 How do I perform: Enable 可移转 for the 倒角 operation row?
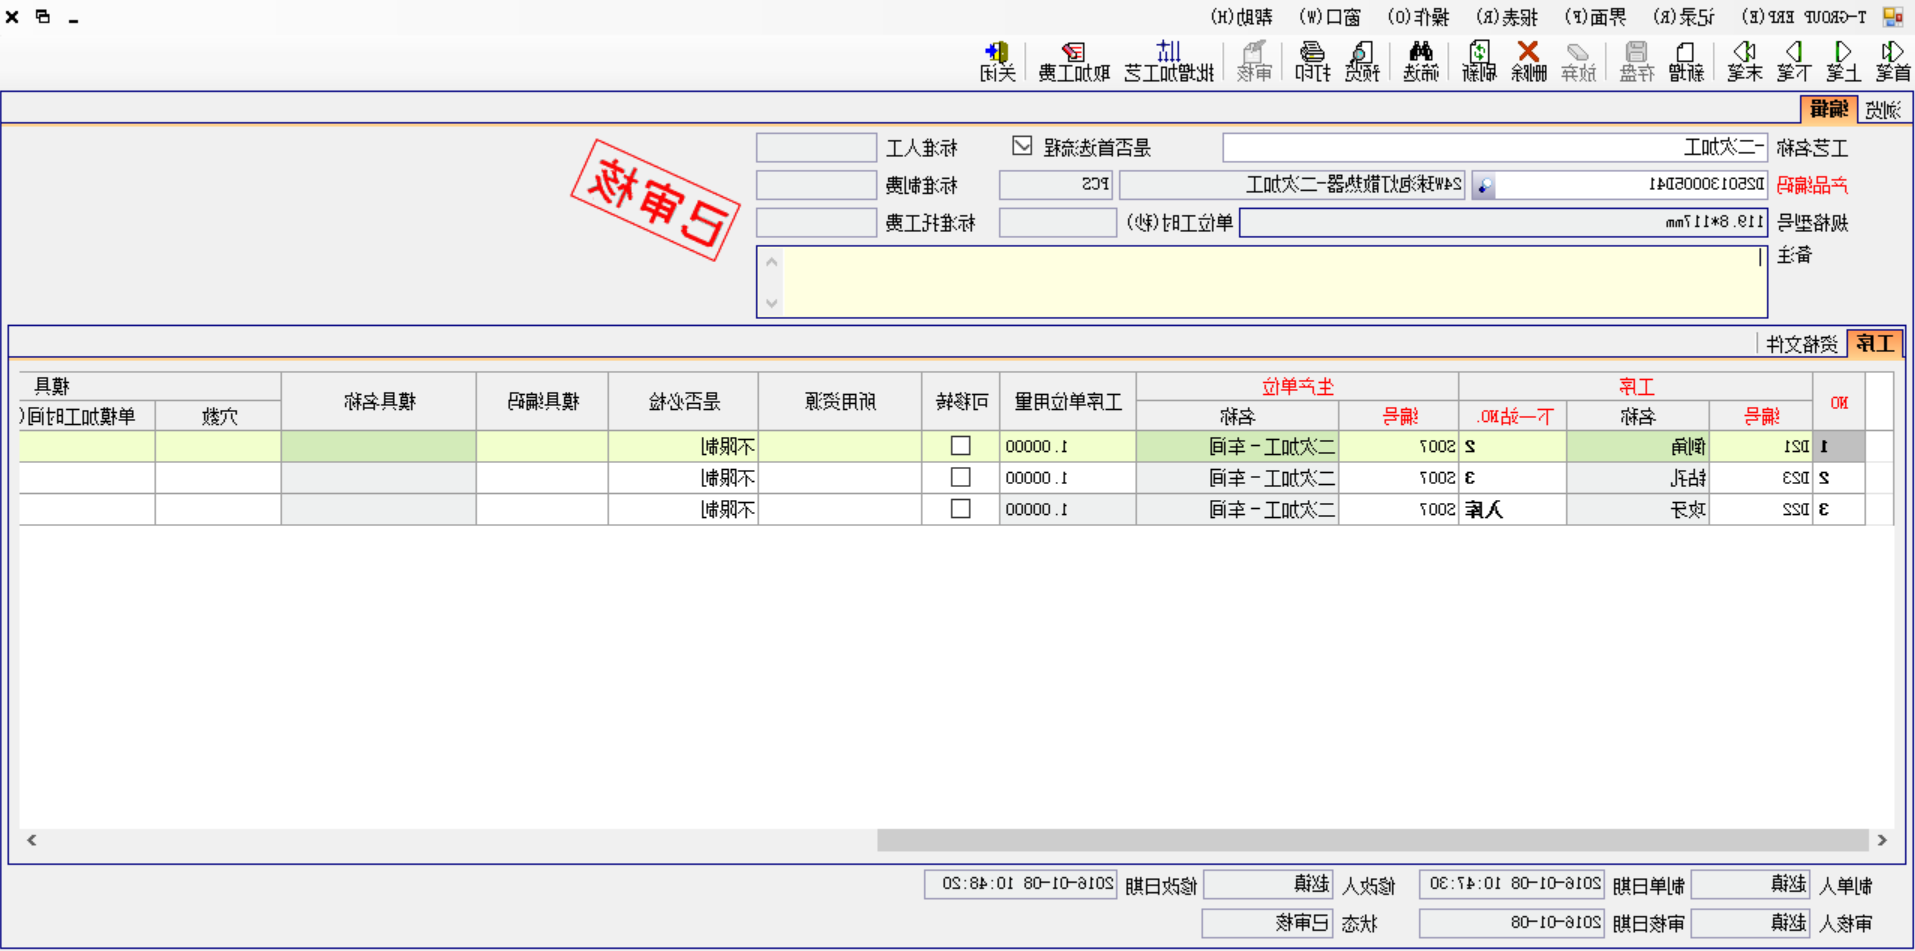[960, 446]
